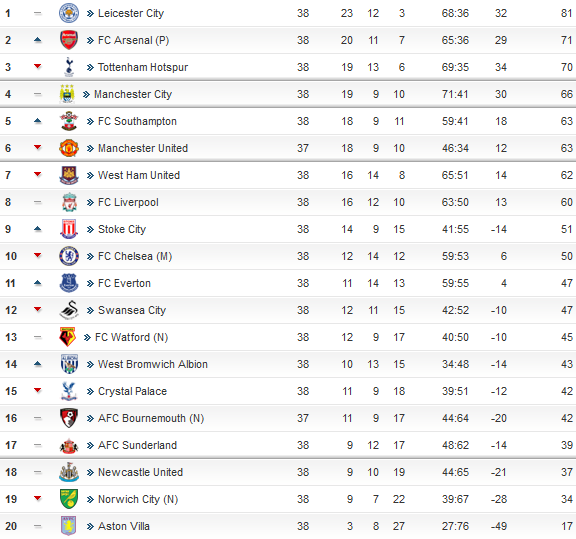576x539 pixels.
Task: Click the Swansea City swan crest
Action: click(69, 310)
